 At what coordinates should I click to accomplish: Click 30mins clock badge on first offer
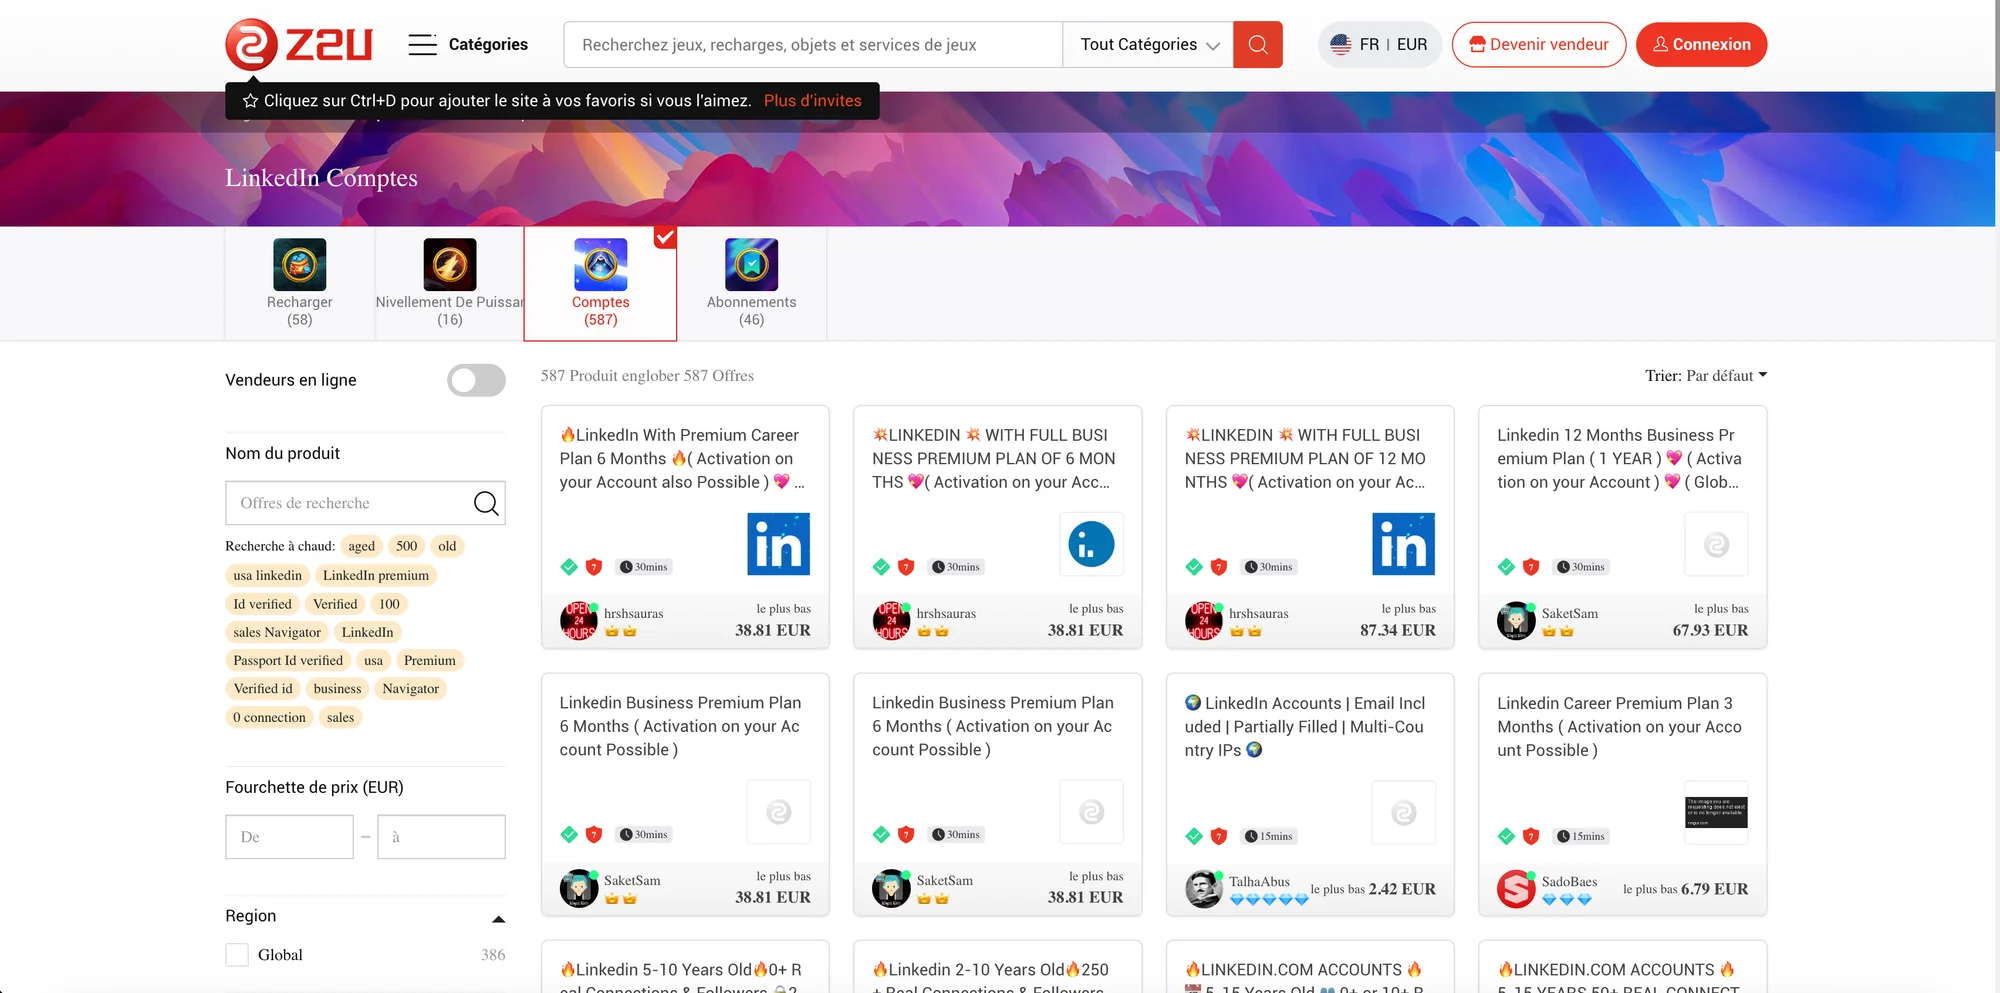pyautogui.click(x=643, y=567)
